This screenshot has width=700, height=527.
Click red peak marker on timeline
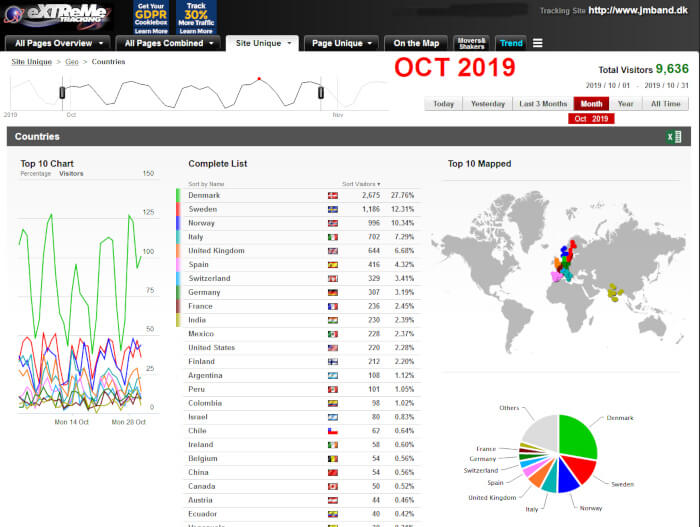pos(259,79)
